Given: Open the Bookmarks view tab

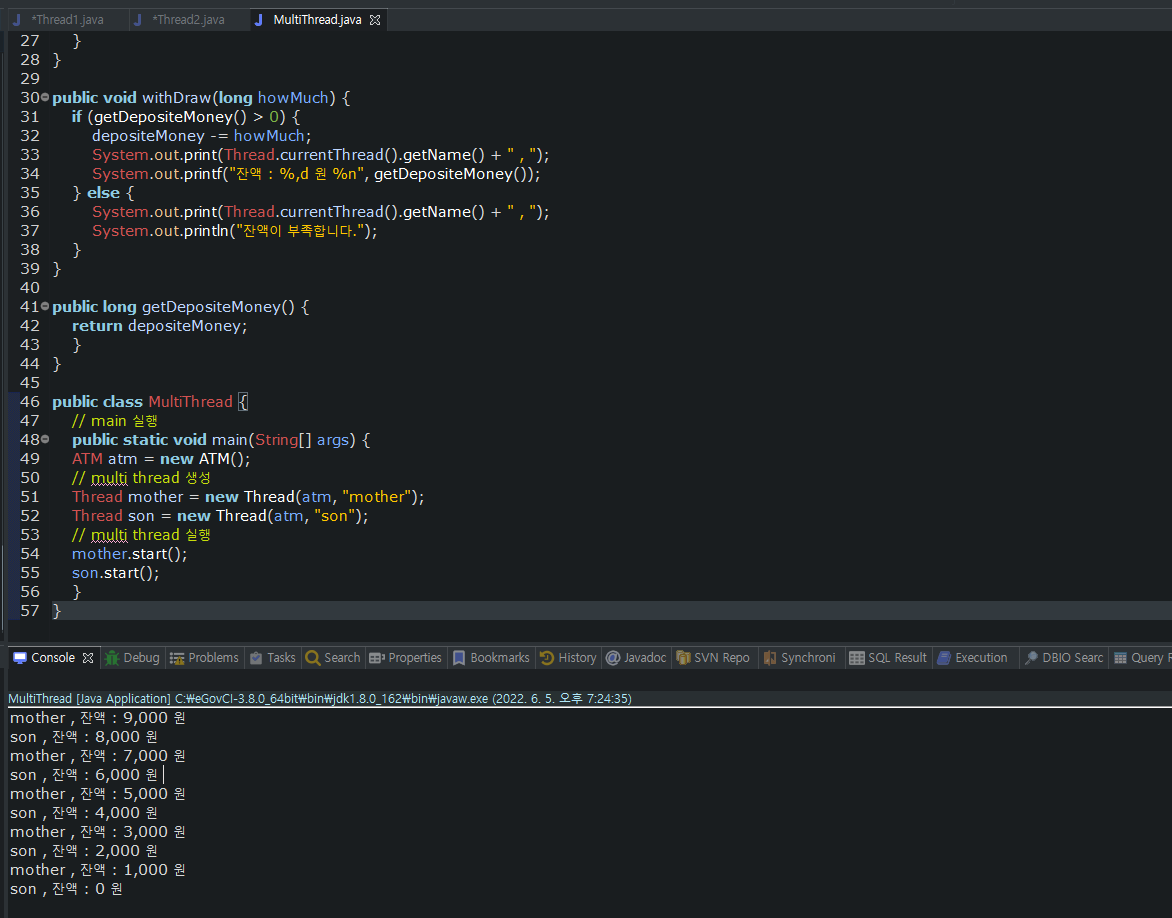Looking at the screenshot, I should tap(491, 658).
